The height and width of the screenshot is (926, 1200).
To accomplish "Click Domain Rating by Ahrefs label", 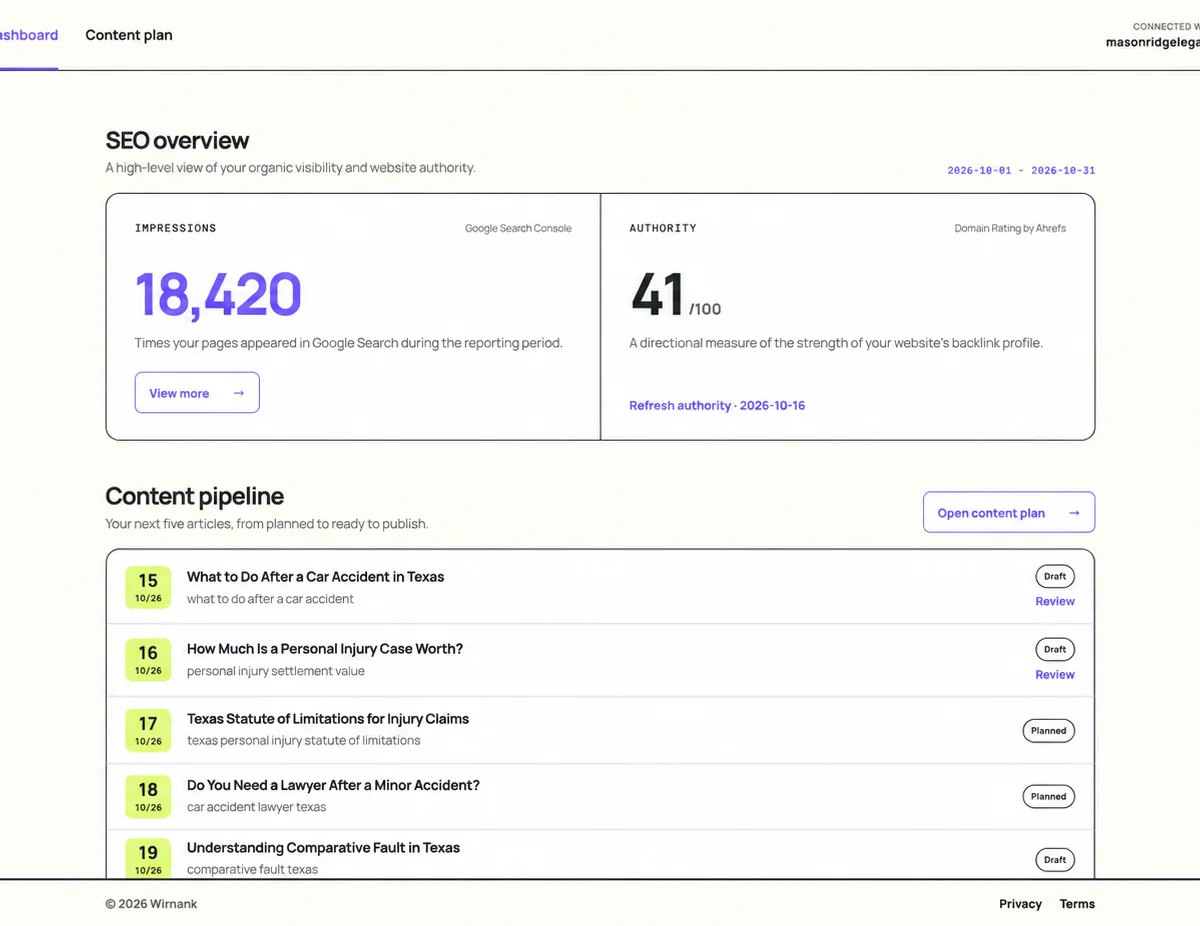I will [1010, 229].
